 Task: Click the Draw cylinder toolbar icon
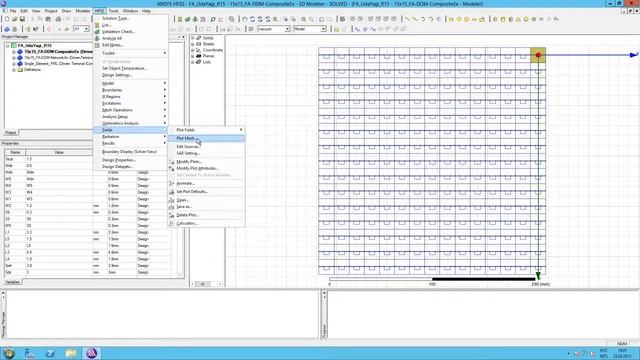[503, 19]
